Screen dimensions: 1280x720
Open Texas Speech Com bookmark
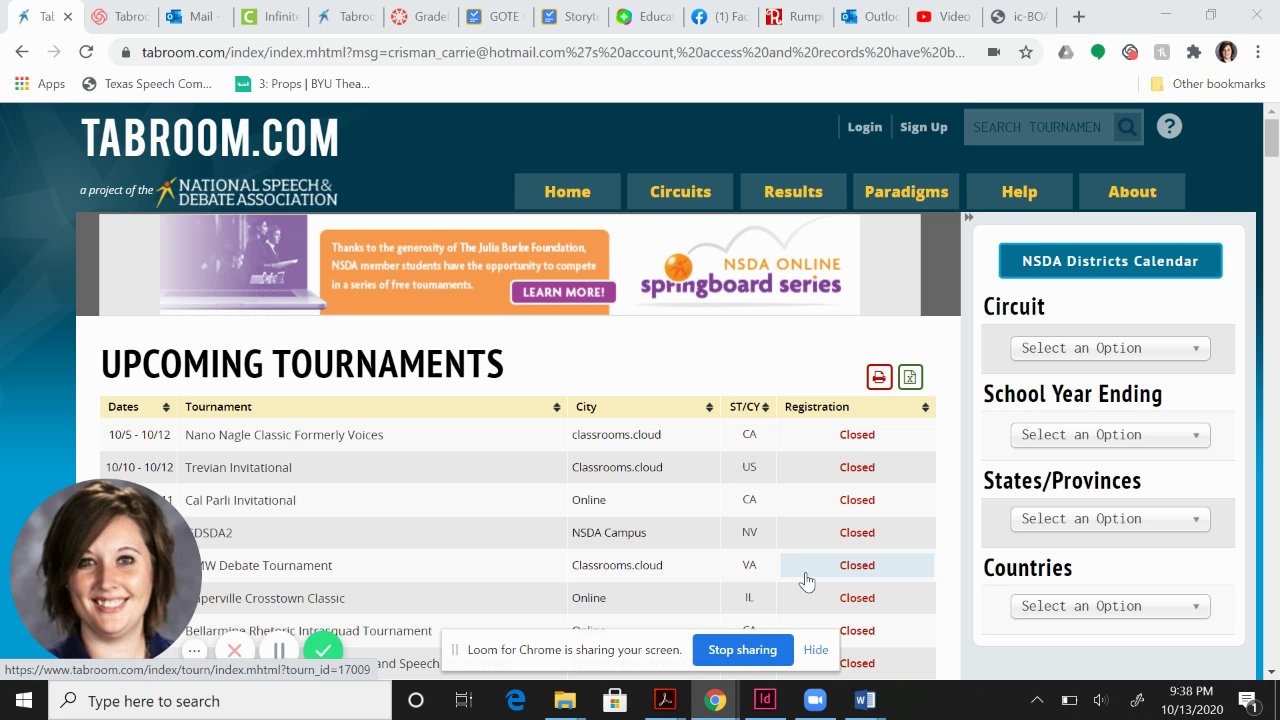coord(147,84)
